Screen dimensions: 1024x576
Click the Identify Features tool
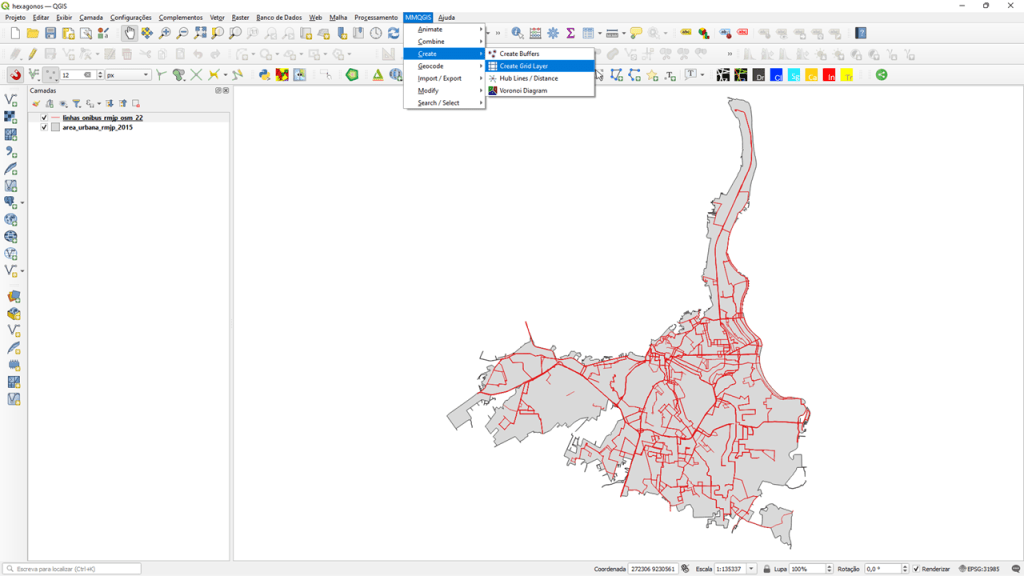coord(517,33)
